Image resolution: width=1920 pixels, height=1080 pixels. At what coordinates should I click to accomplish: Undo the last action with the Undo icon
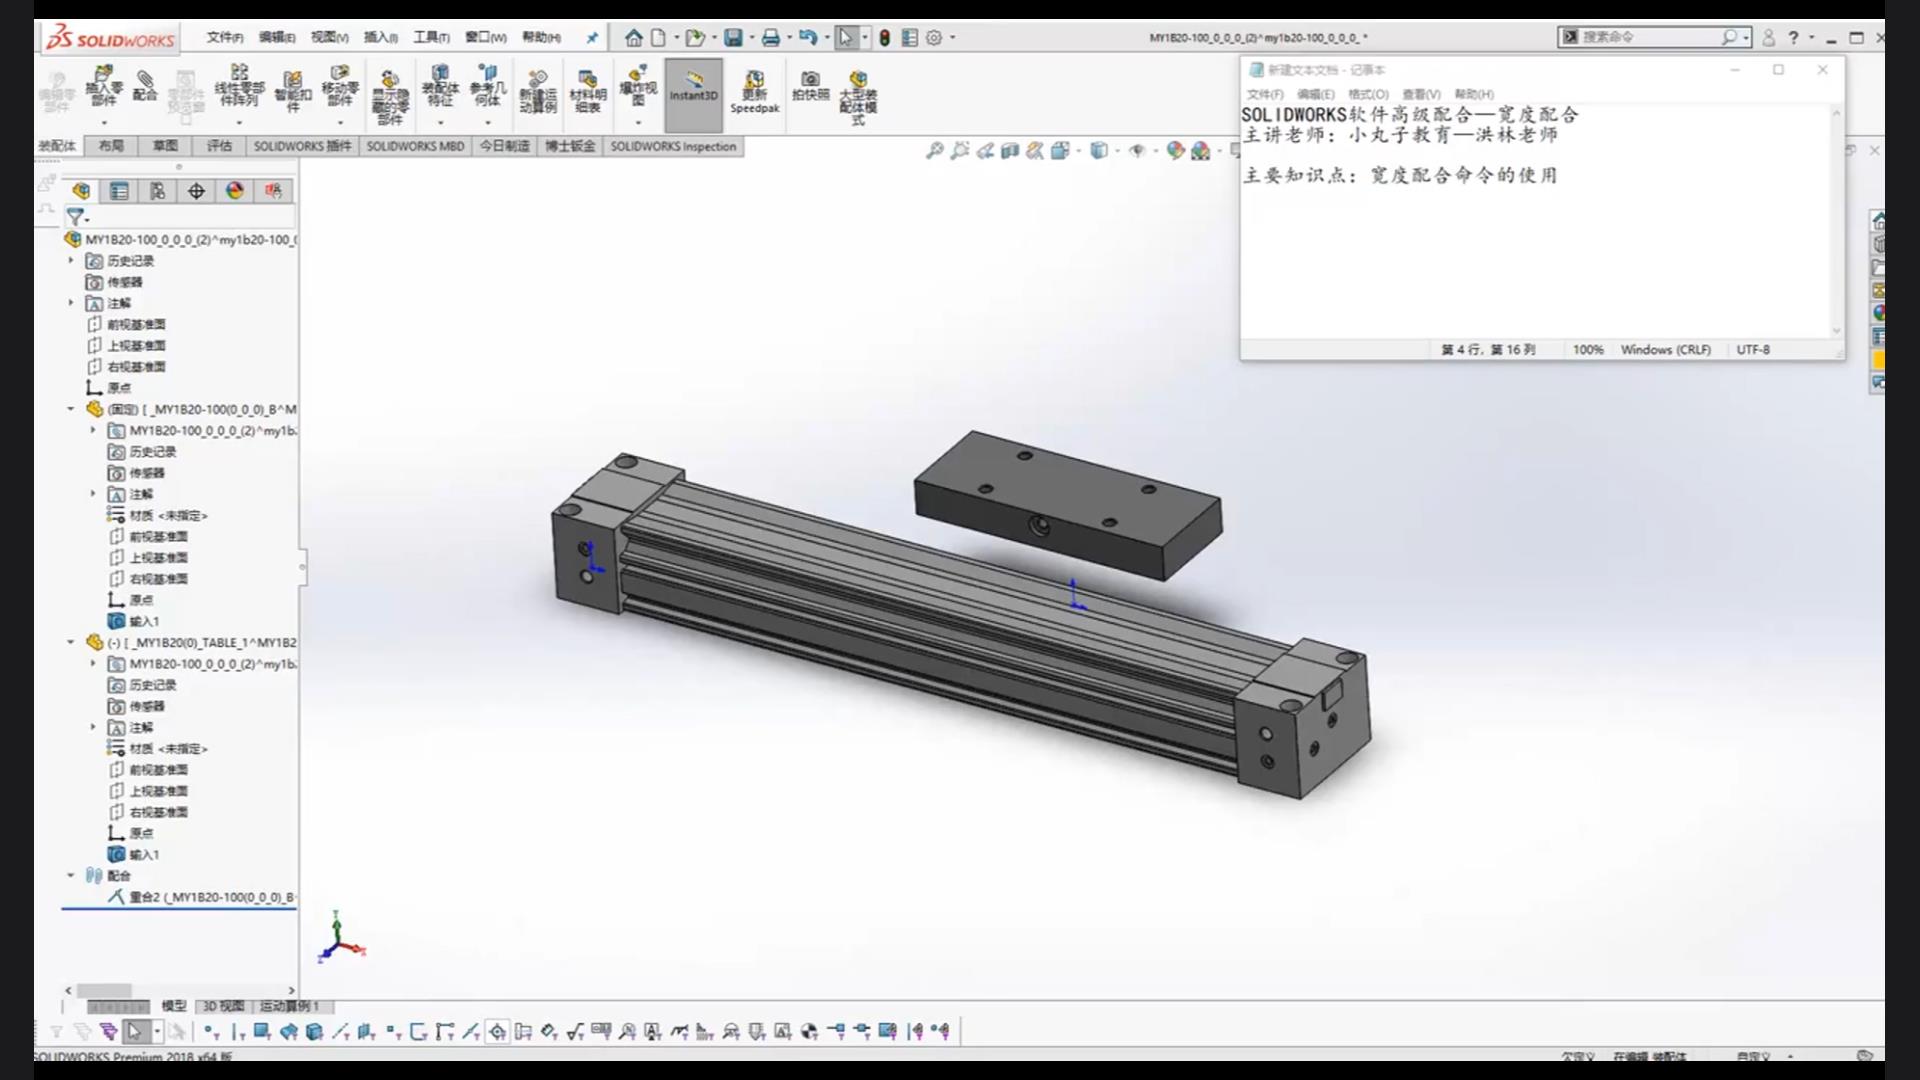[808, 38]
